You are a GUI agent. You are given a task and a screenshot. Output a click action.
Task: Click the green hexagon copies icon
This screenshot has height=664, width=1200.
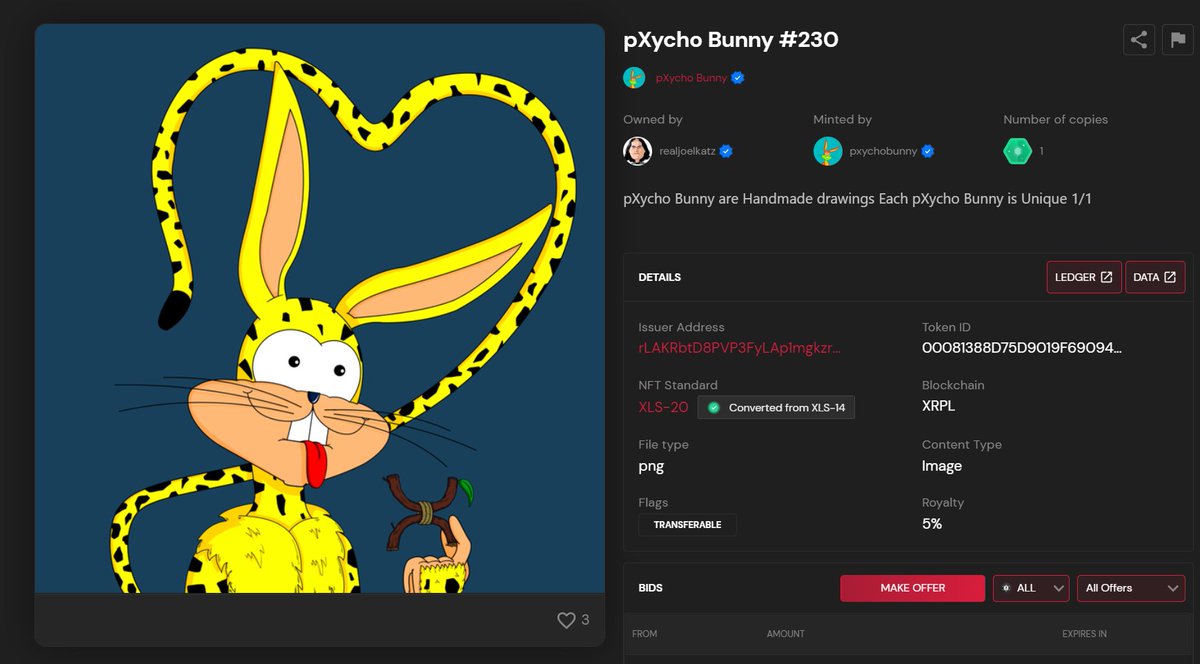tap(1017, 150)
